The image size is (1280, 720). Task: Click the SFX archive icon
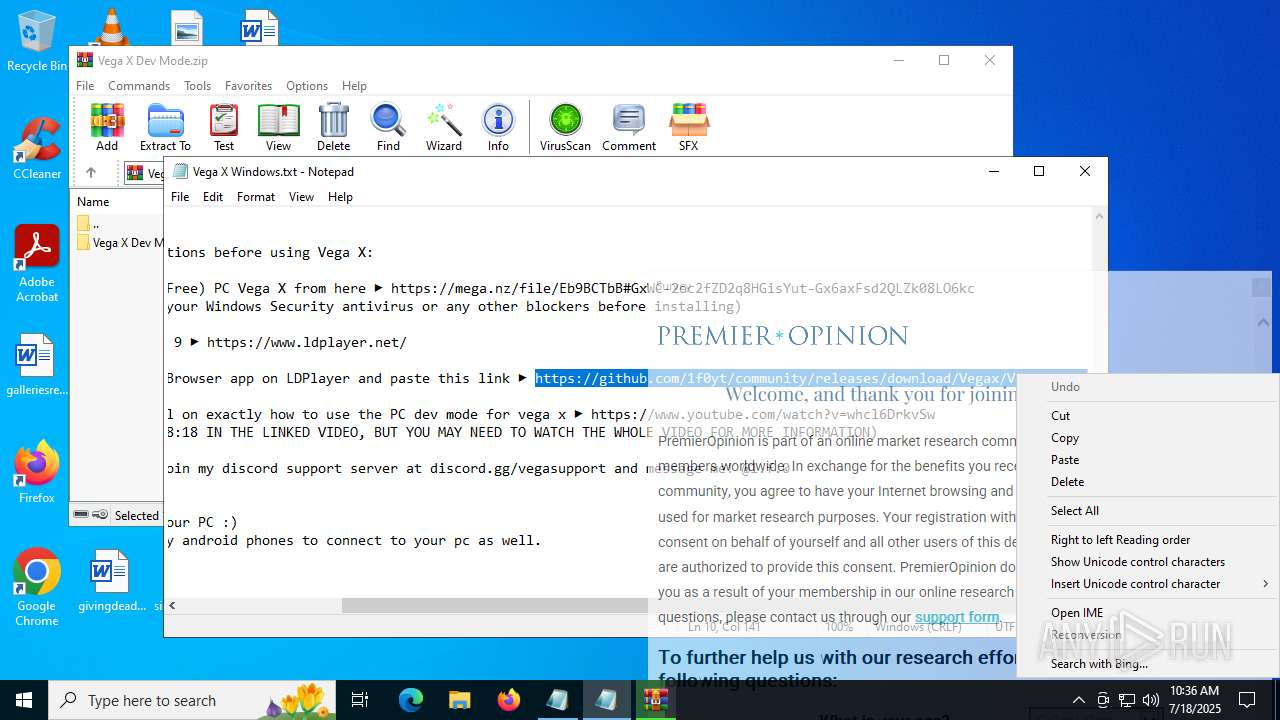[688, 127]
